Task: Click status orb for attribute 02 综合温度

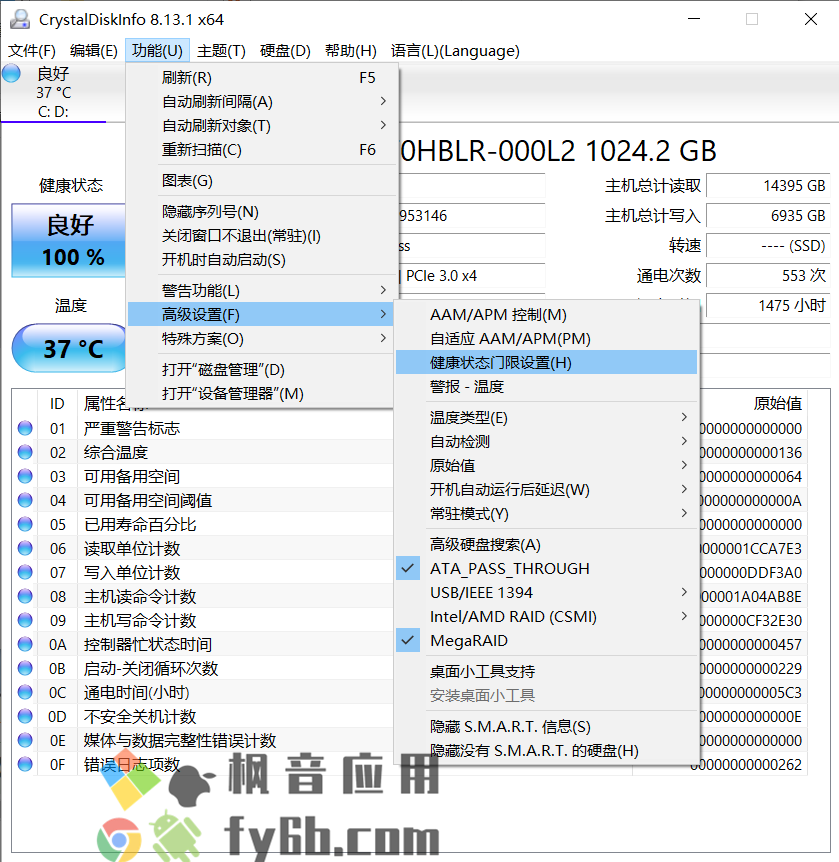Action: [25, 452]
